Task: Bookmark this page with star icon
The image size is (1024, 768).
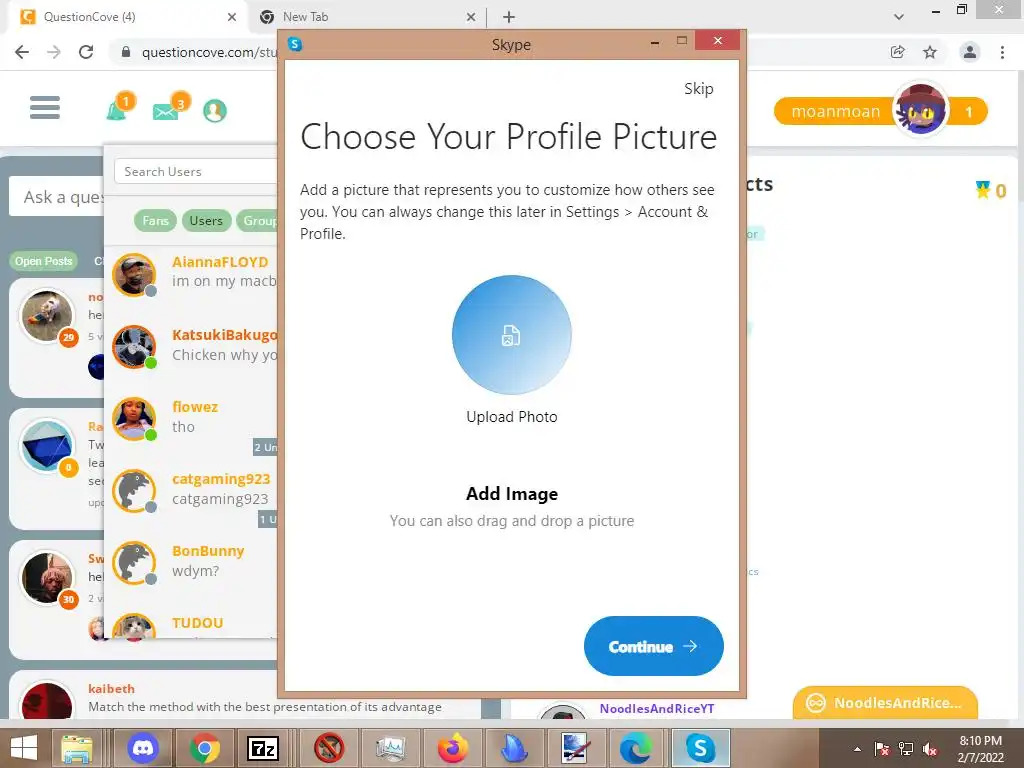Action: pyautogui.click(x=930, y=52)
